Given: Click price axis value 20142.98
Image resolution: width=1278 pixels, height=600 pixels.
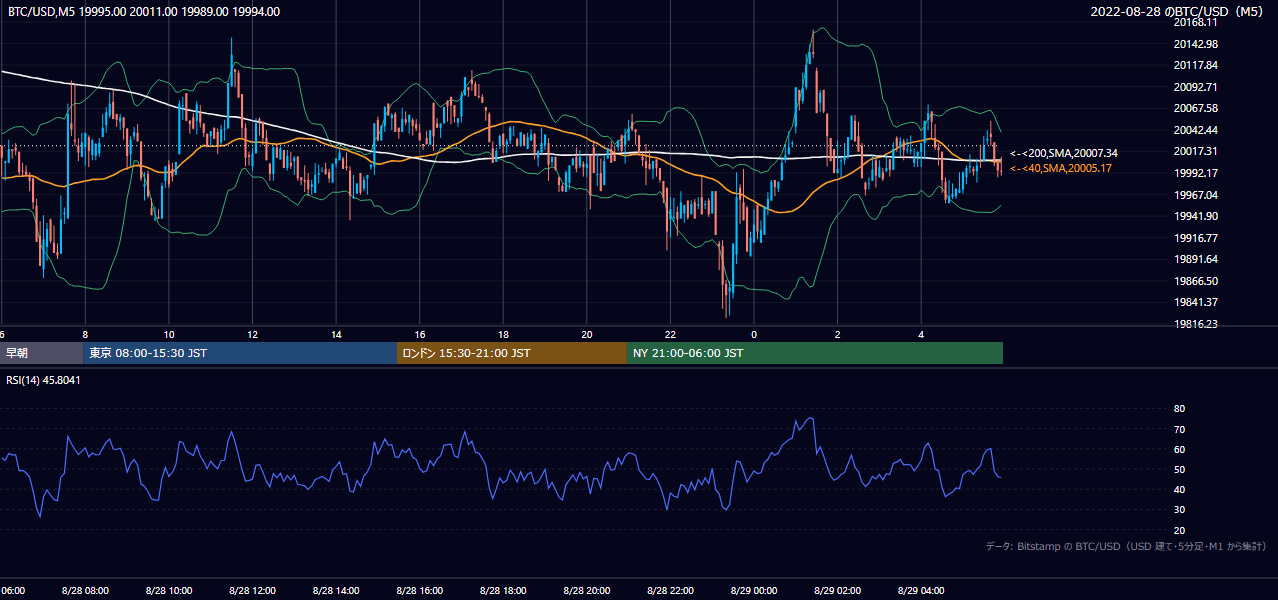Looking at the screenshot, I should (1196, 44).
